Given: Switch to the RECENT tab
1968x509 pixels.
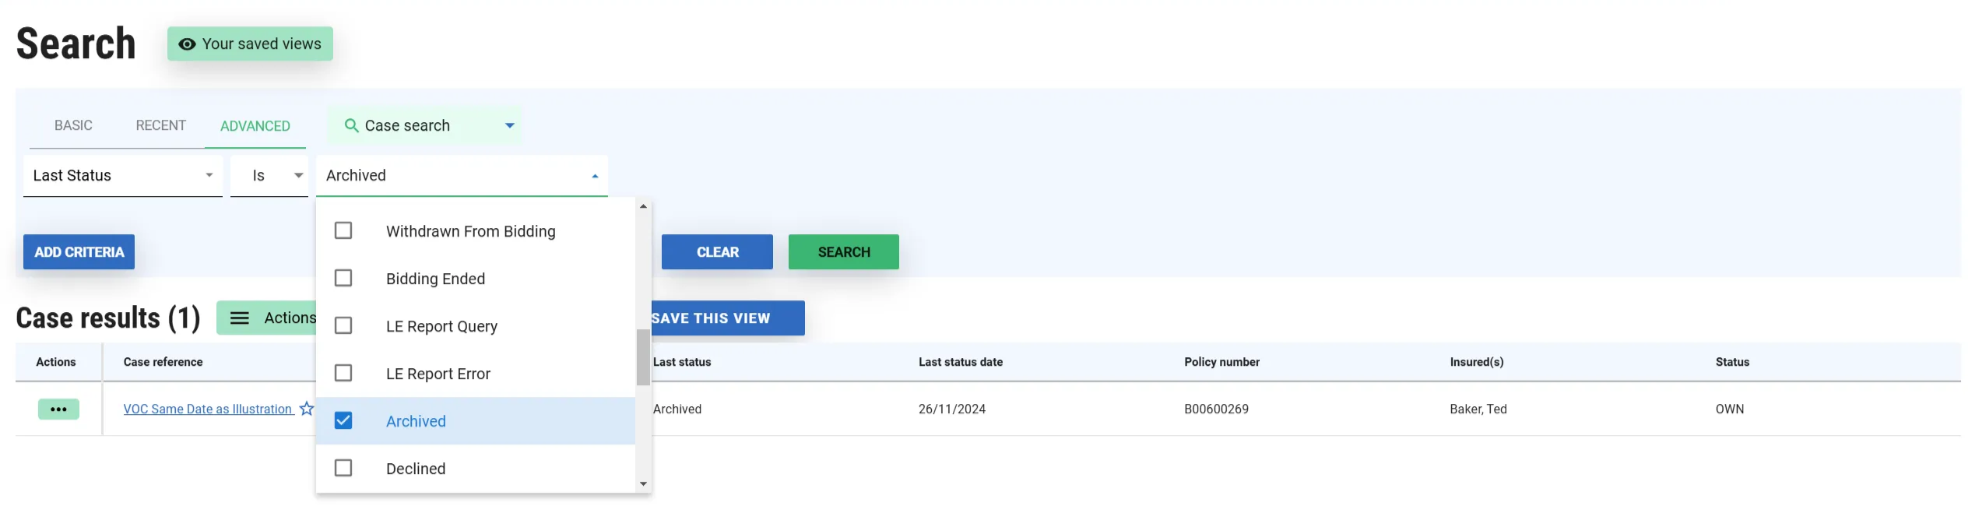Looking at the screenshot, I should (x=161, y=126).
